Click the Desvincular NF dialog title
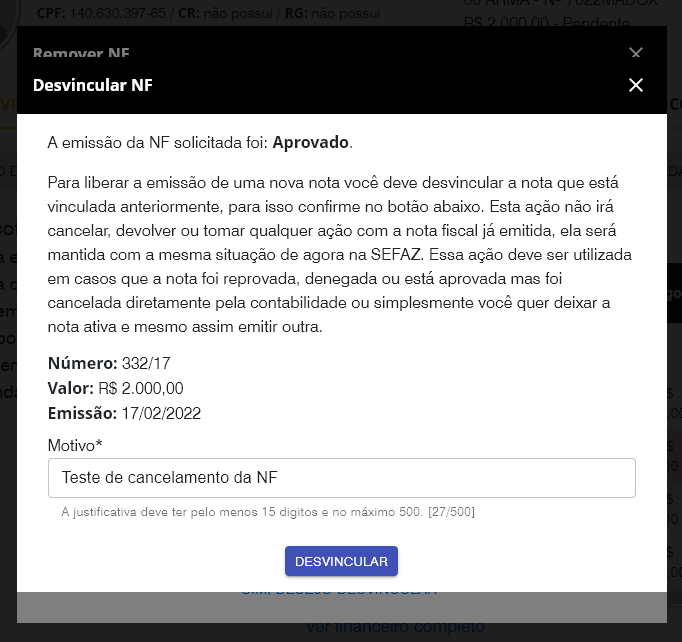Screen dimensions: 682x642 point(93,85)
